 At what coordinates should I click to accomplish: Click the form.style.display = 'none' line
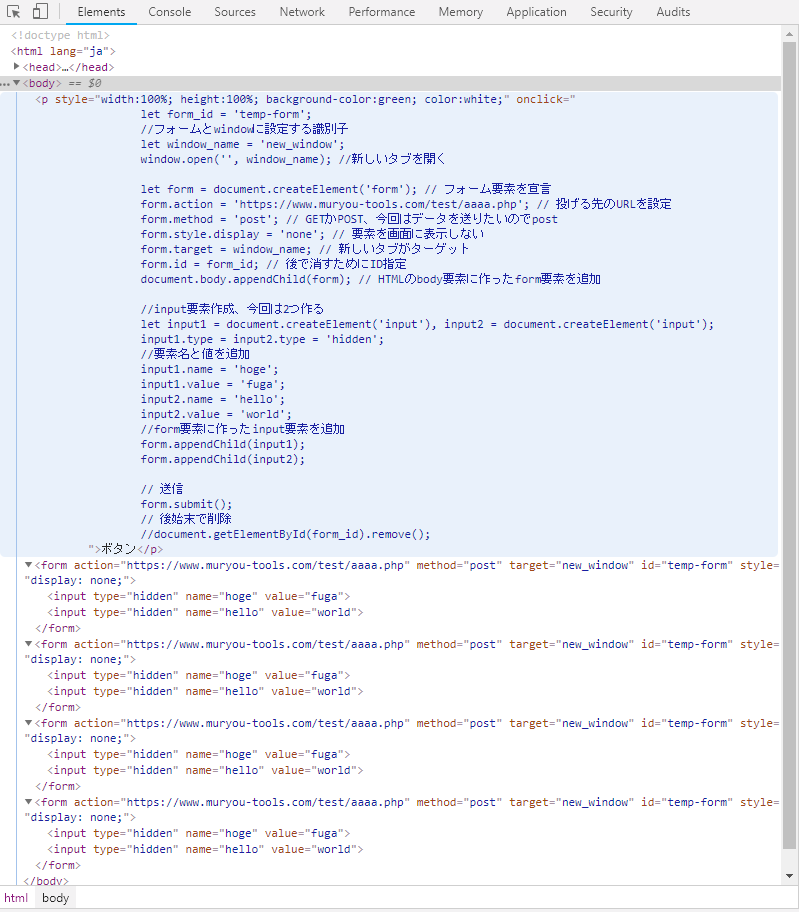(312, 234)
